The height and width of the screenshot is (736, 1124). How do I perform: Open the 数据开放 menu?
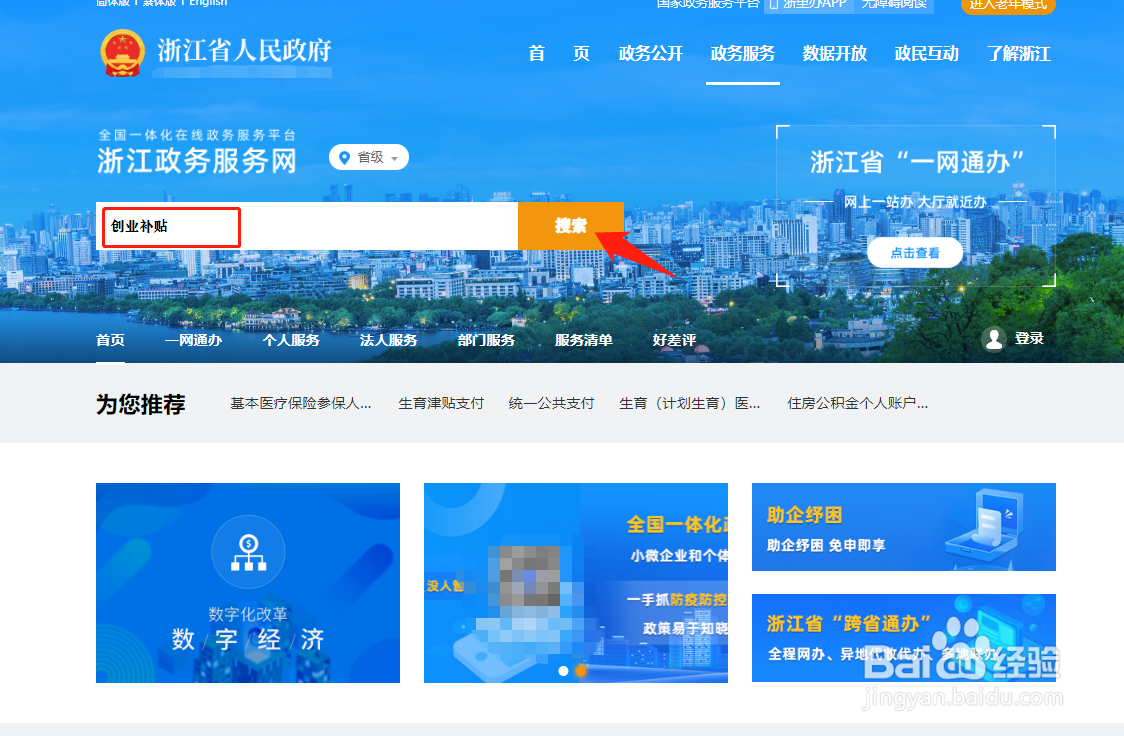[835, 54]
